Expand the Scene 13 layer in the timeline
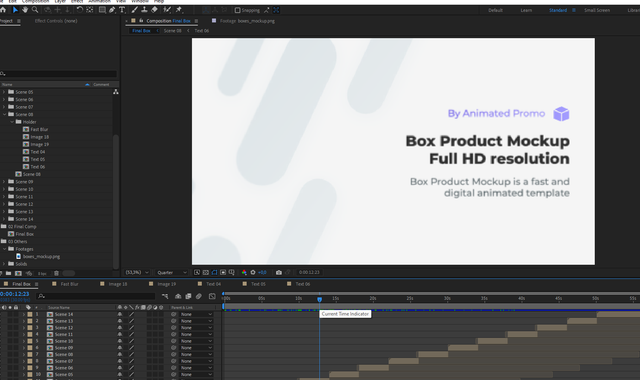Screen dimensions: 640x380 click(24, 321)
